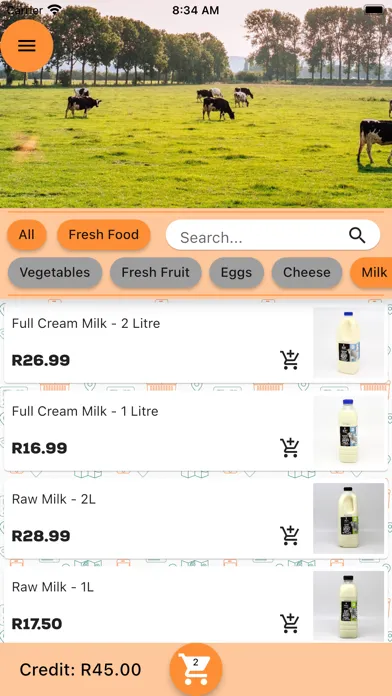
Task: Add Raw Milk 1L to cart
Action: pos(289,624)
